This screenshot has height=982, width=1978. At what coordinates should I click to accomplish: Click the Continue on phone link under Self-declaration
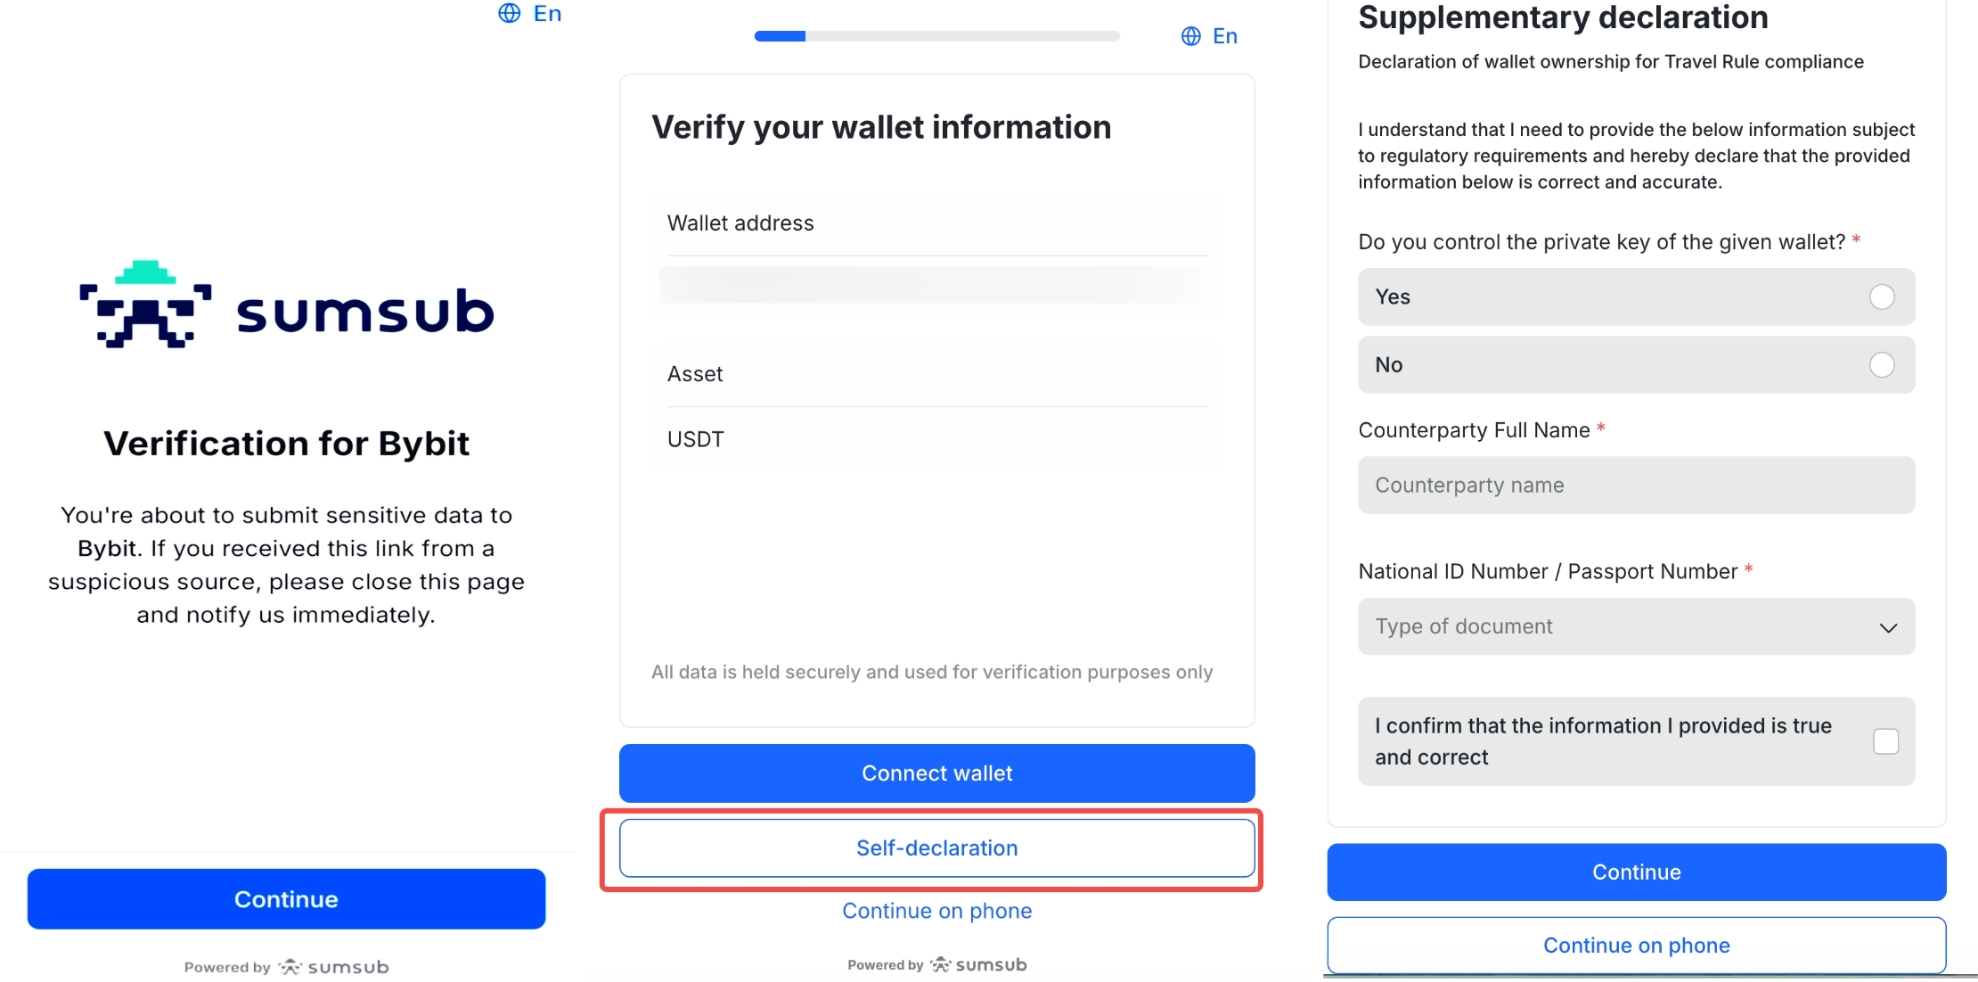coord(937,911)
